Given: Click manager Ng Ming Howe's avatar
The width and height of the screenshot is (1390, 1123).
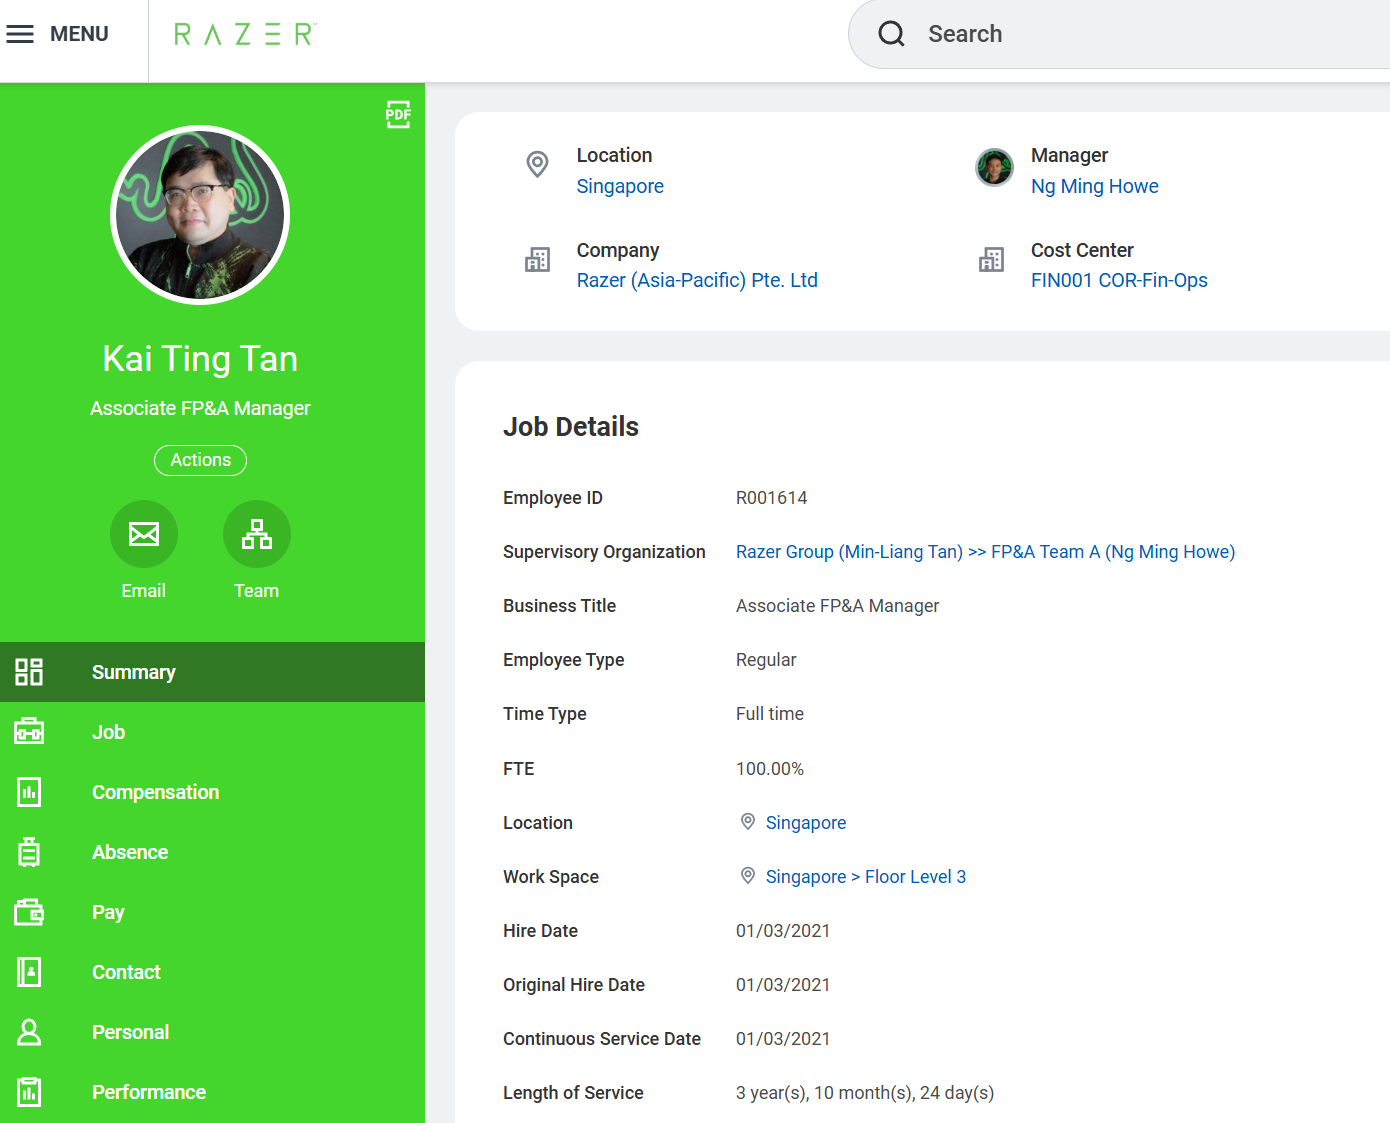Looking at the screenshot, I should (x=994, y=167).
